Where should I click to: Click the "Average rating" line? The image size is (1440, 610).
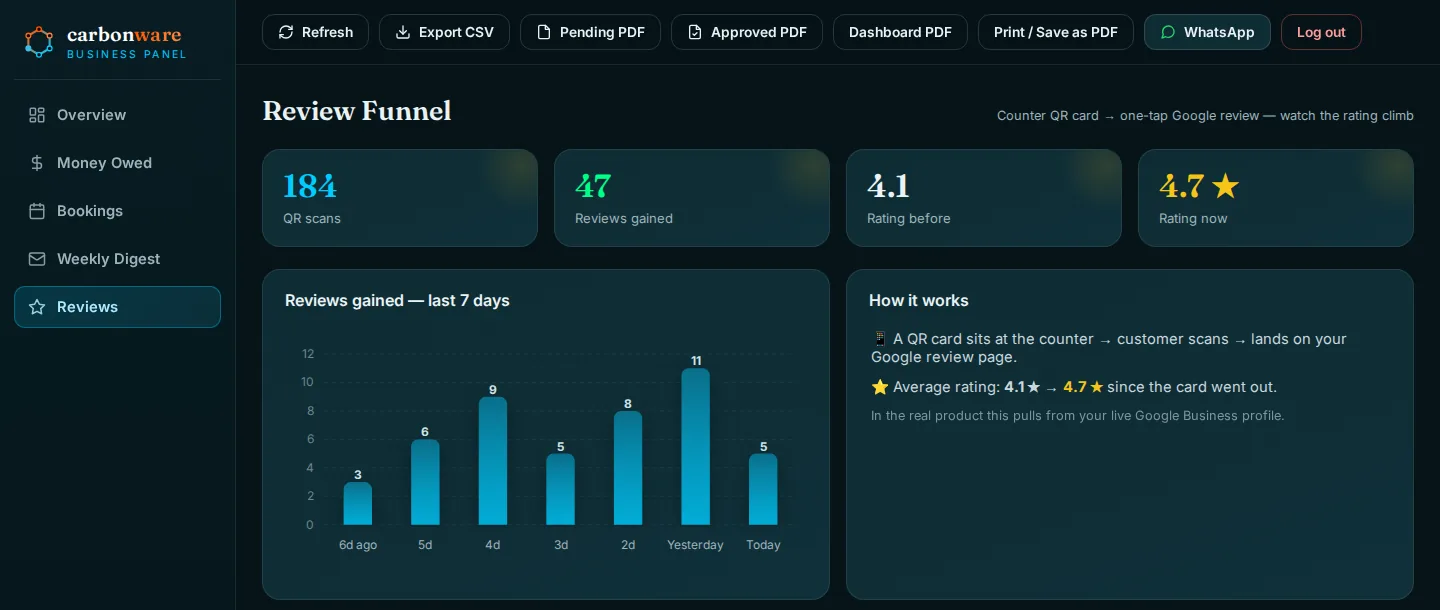tap(1074, 387)
